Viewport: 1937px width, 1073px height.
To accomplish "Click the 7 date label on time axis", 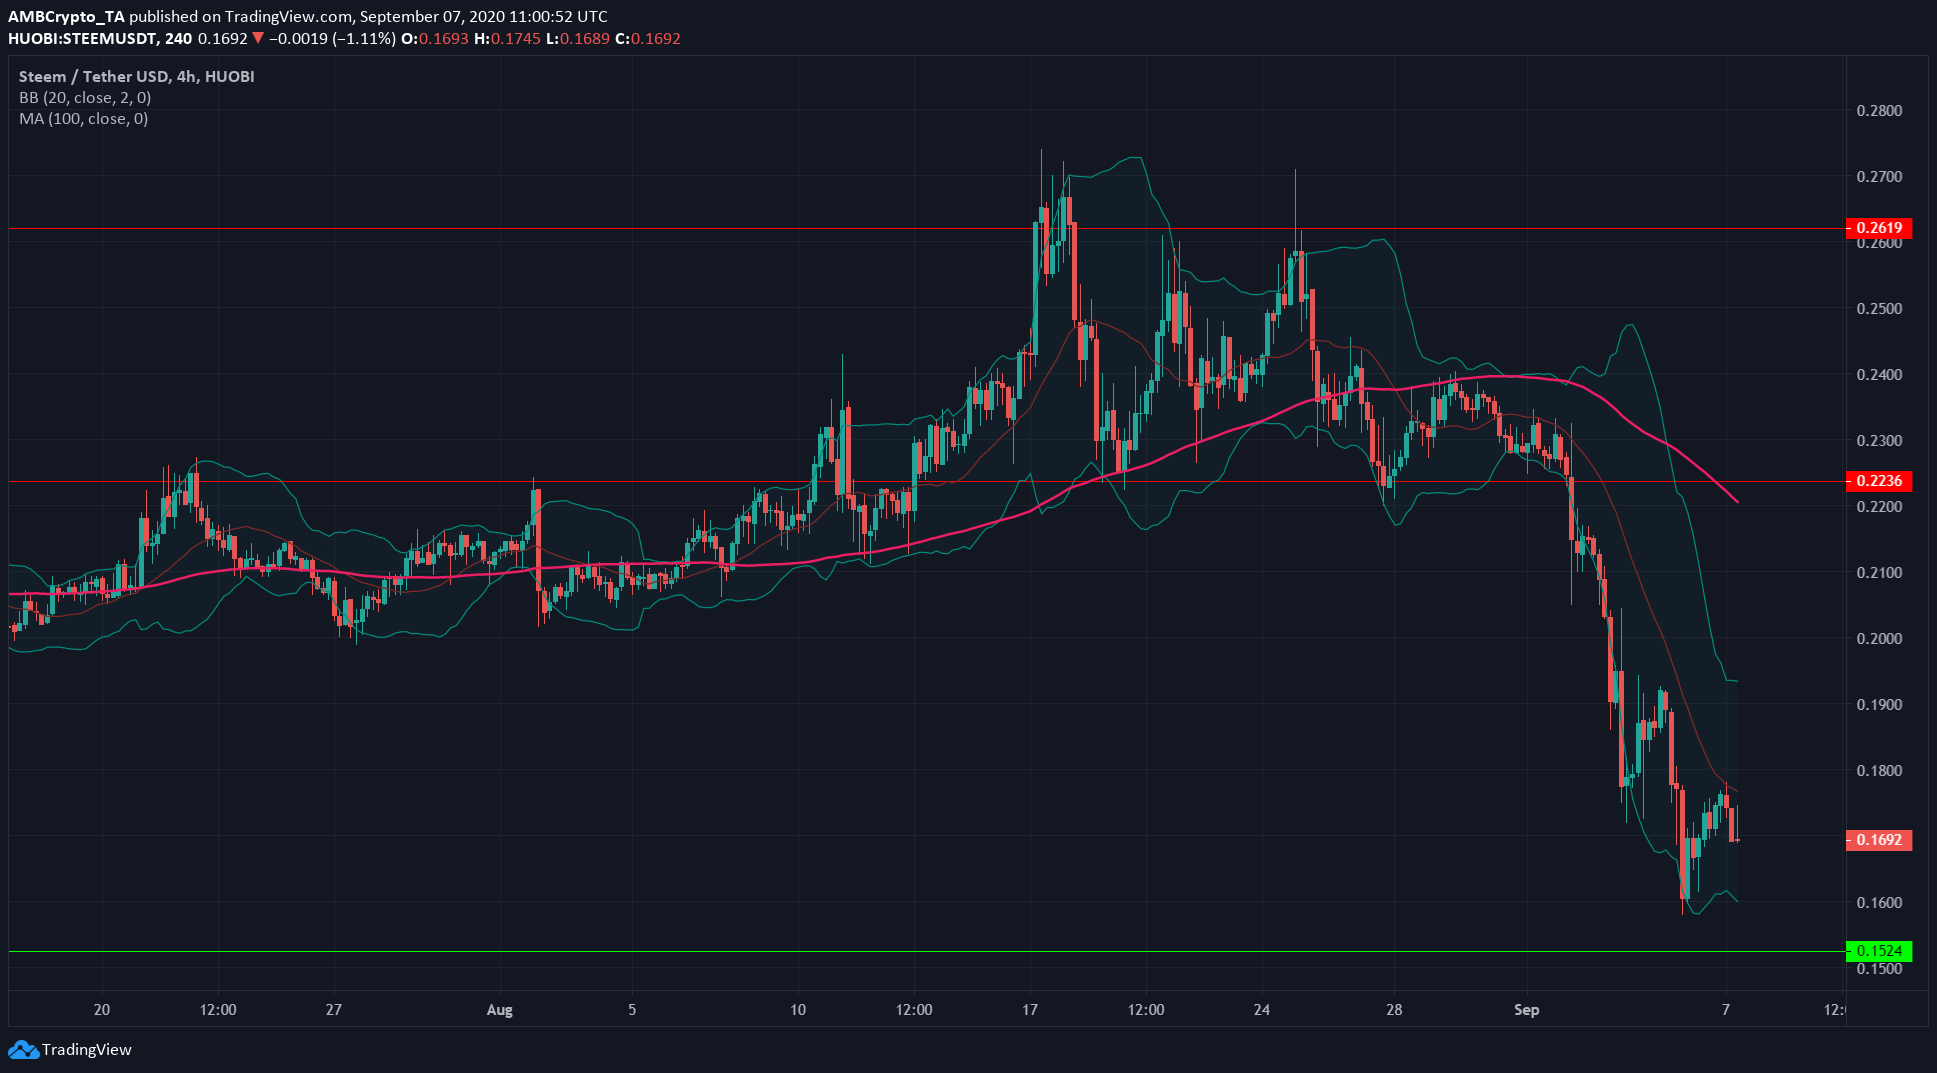I will point(1726,1010).
